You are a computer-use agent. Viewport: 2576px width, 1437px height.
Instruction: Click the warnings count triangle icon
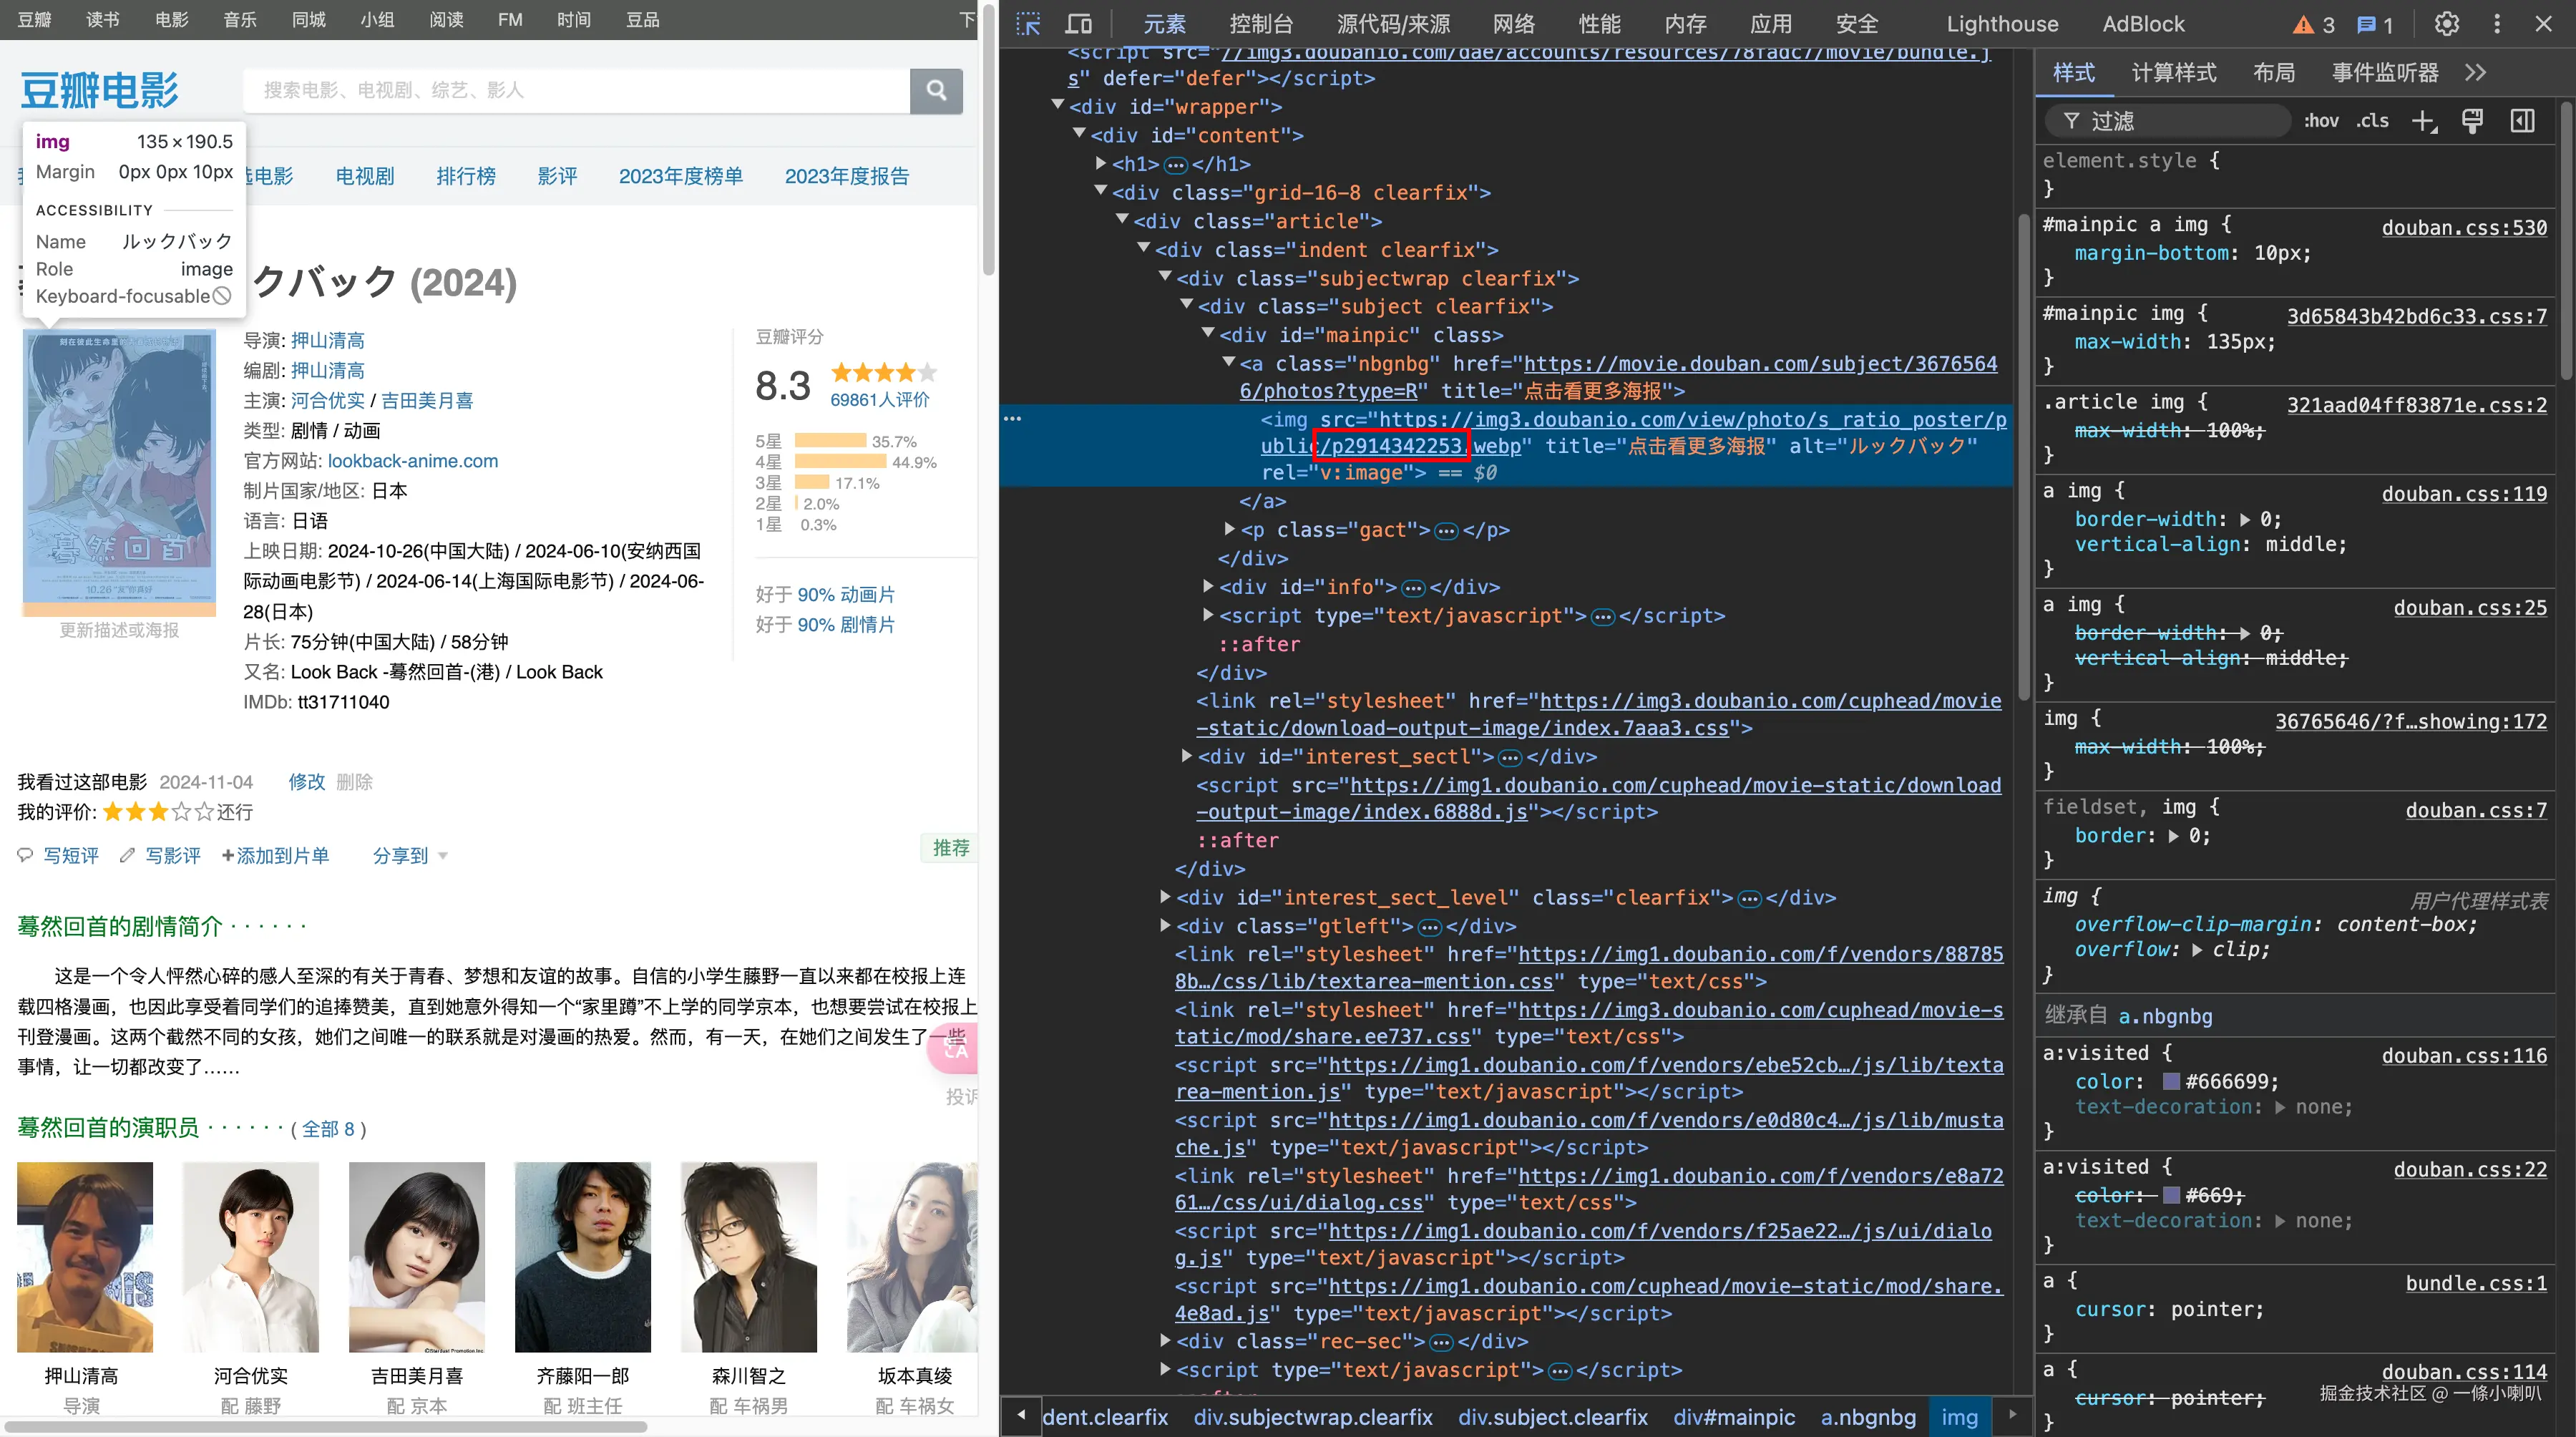(x=2303, y=25)
